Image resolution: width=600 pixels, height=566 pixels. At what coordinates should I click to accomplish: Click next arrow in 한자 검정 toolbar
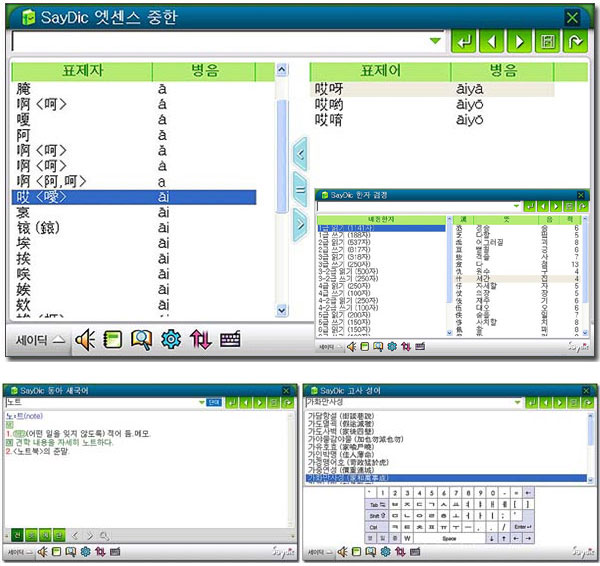point(556,206)
